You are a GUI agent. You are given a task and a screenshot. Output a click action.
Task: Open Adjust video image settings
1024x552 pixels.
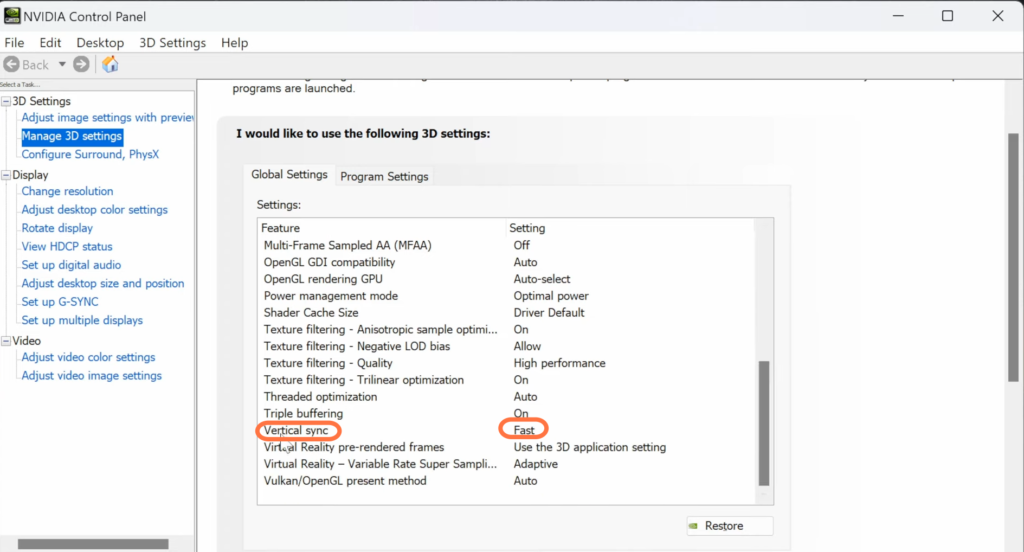[91, 376]
